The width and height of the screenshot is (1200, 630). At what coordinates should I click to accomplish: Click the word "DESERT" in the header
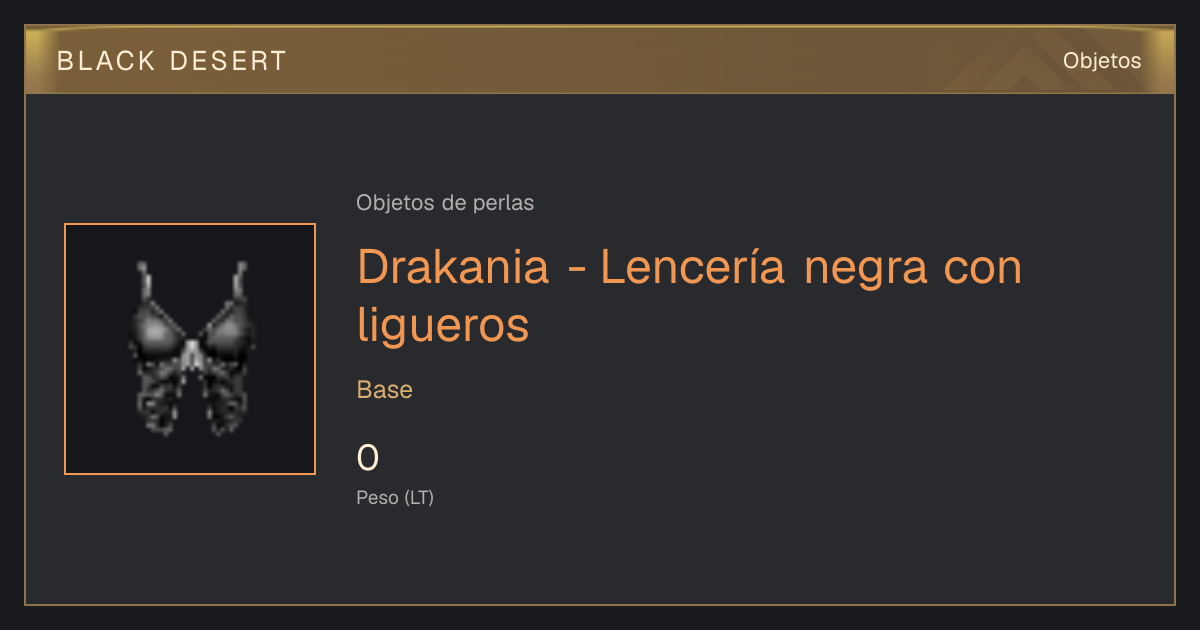click(229, 61)
